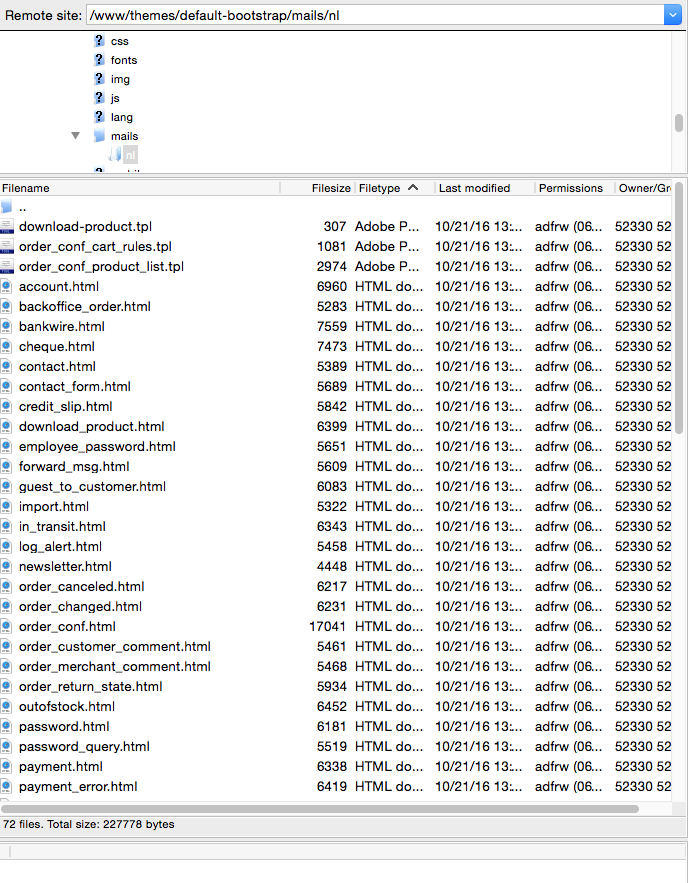Select file name order_canceled.html
The height and width of the screenshot is (883, 688).
(82, 587)
